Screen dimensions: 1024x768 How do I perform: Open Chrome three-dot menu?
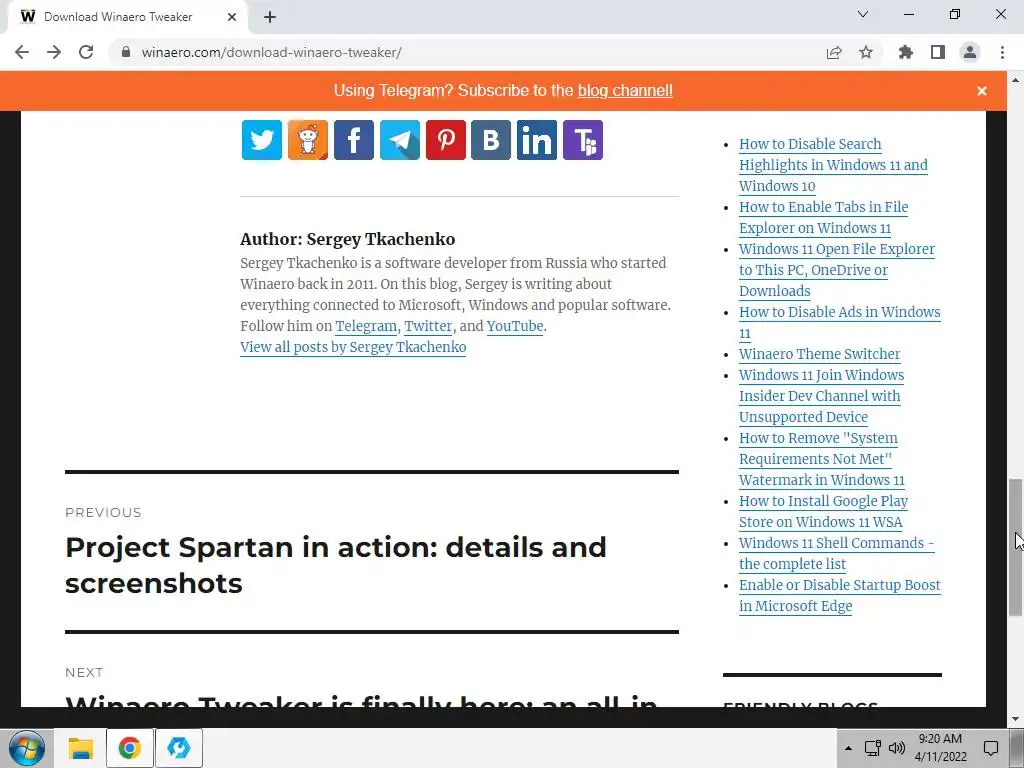tap(1002, 52)
